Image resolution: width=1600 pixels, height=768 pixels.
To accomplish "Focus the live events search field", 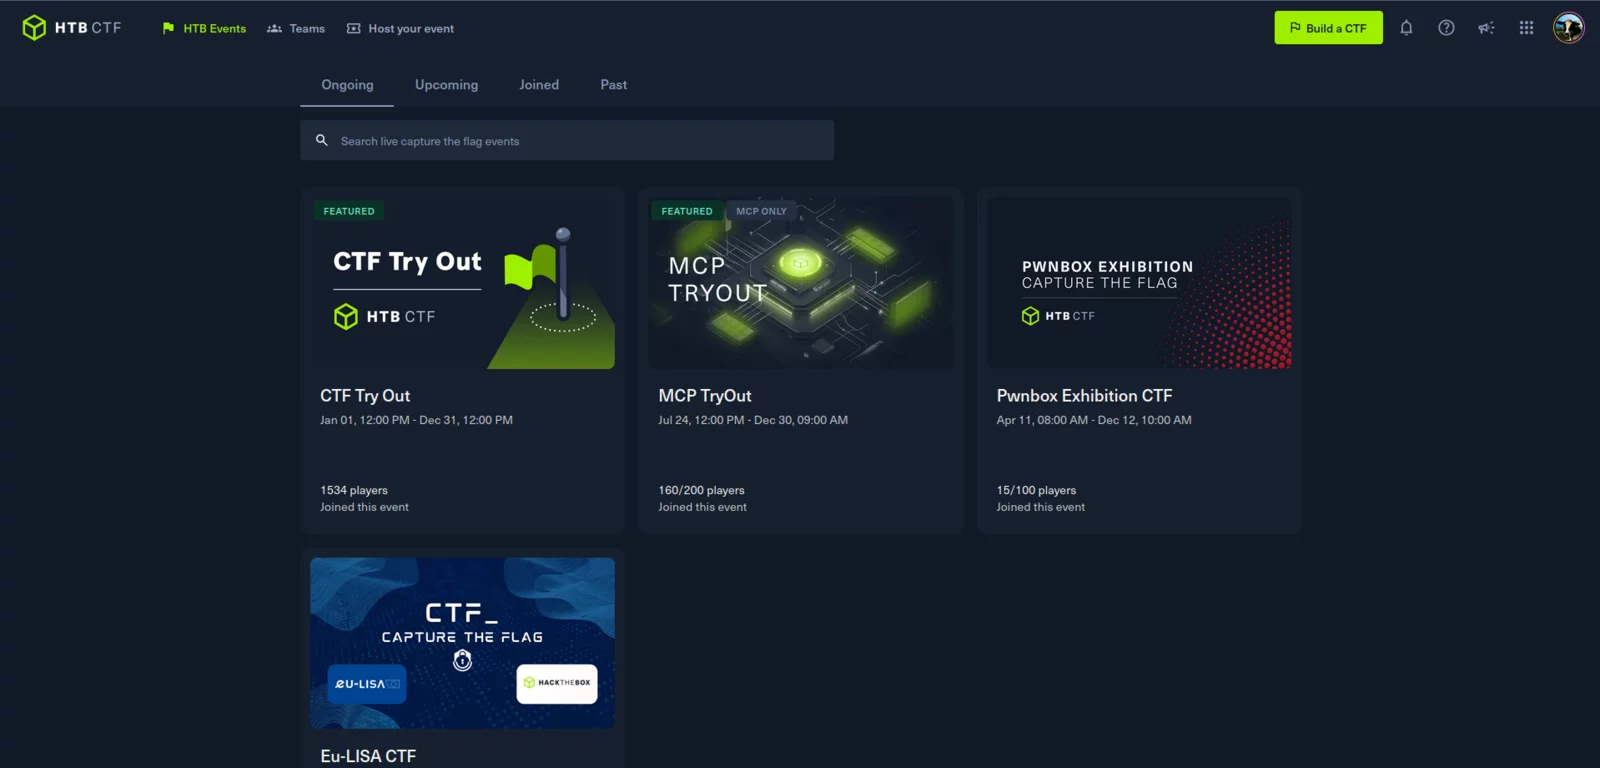I will pos(580,141).
